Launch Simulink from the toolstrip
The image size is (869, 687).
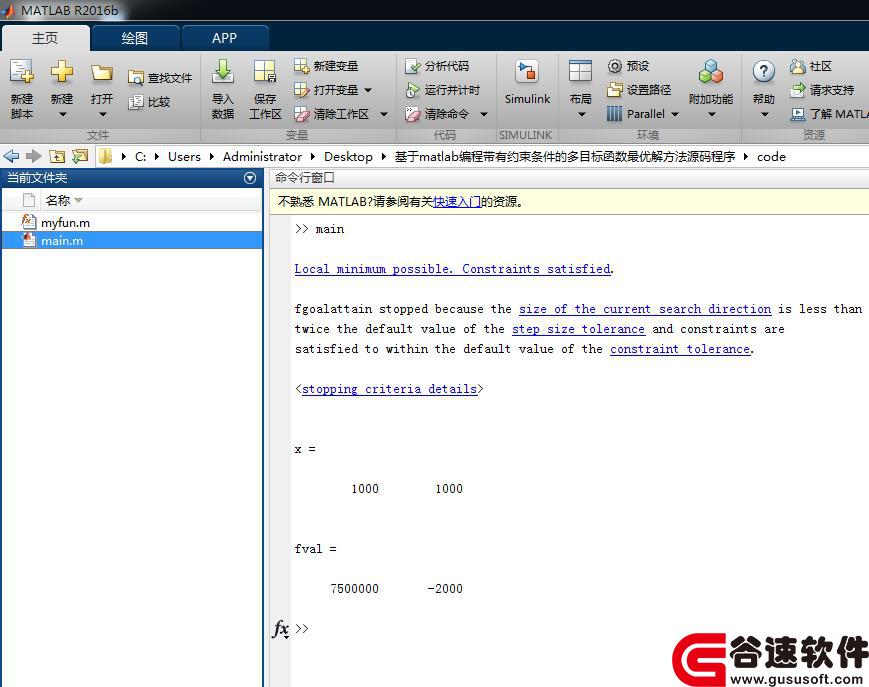pyautogui.click(x=527, y=83)
